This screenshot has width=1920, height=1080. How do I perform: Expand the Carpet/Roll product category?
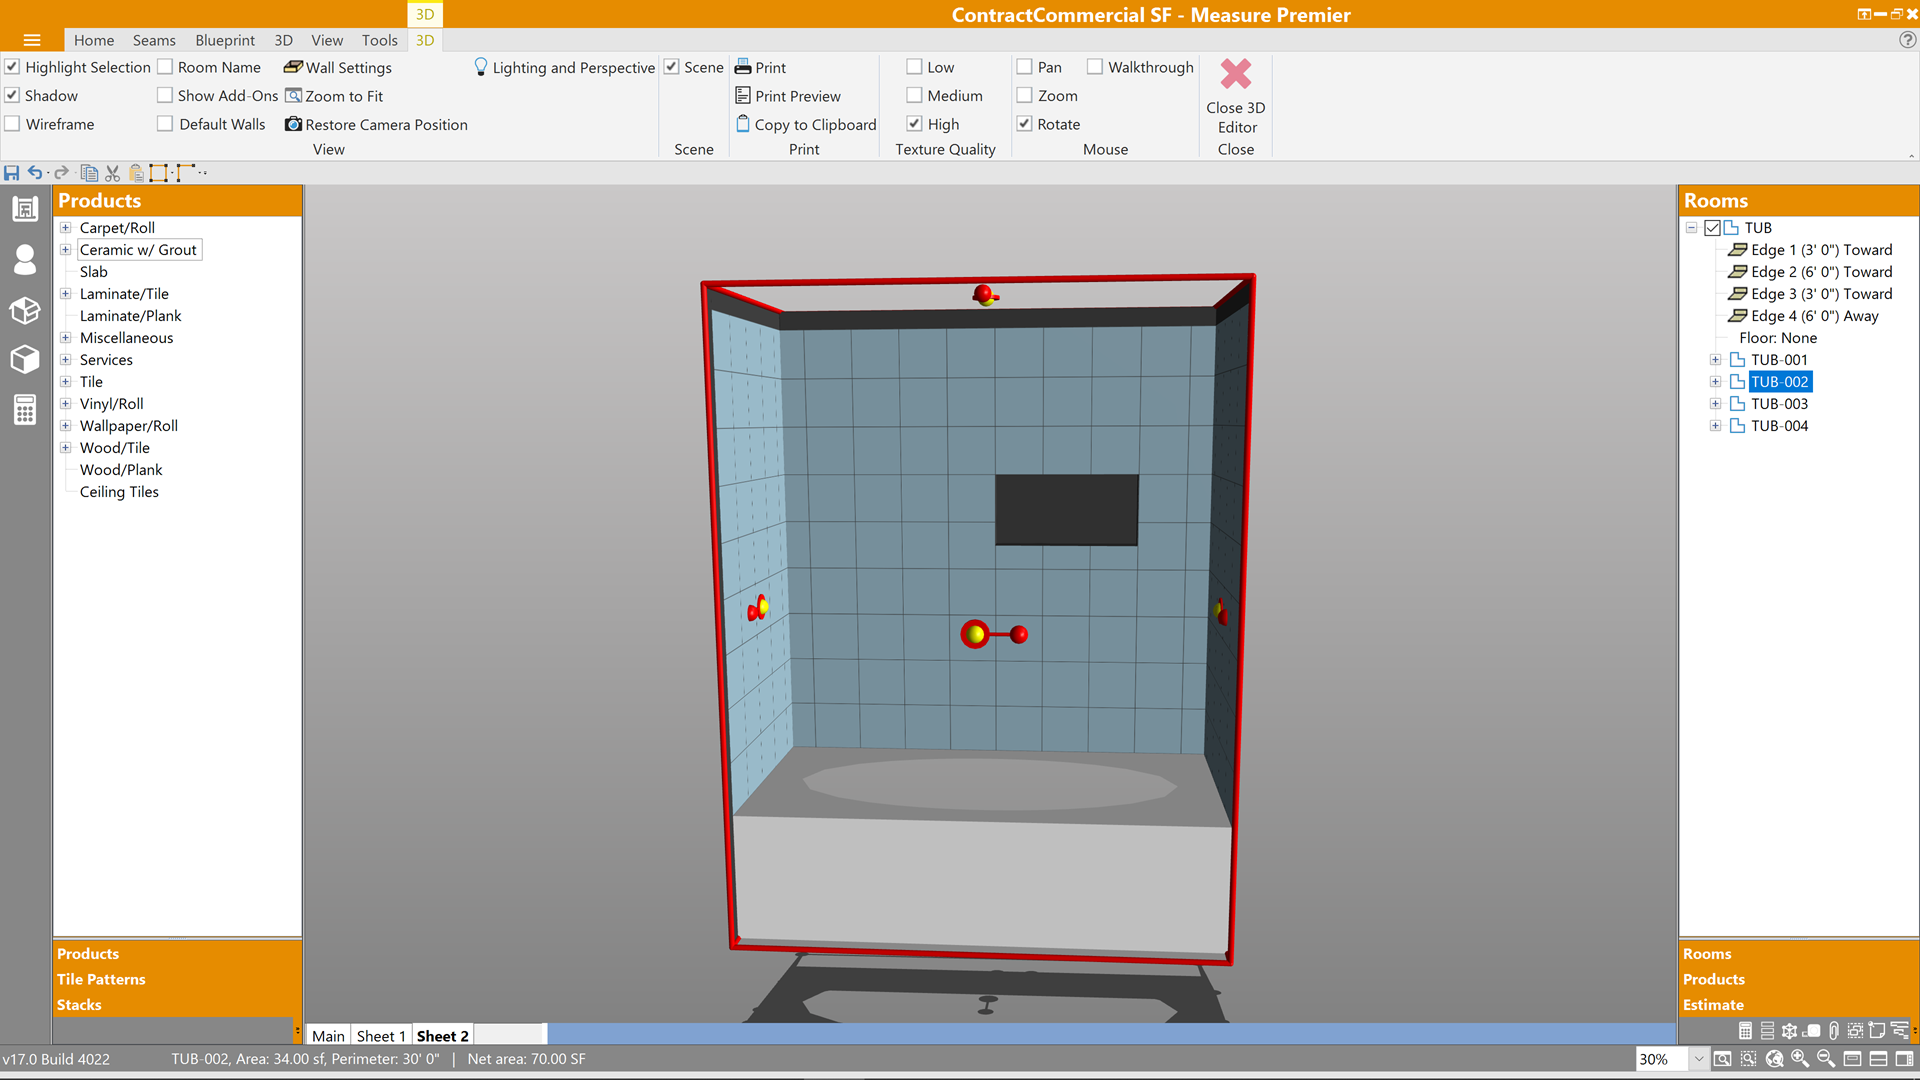tap(65, 228)
